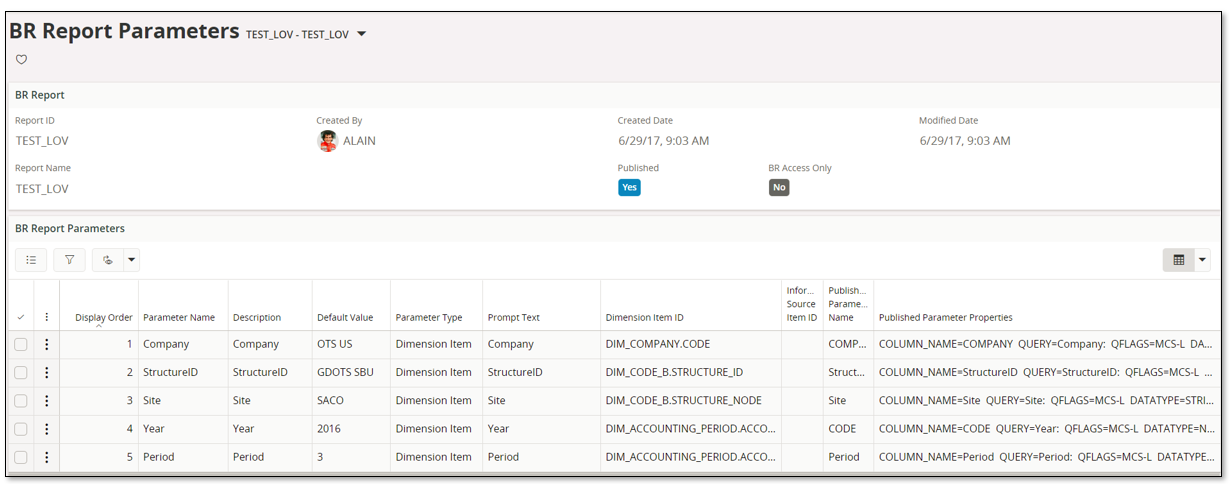The width and height of the screenshot is (1230, 484).
Task: Click the BR Access Only No badge
Action: click(x=779, y=187)
